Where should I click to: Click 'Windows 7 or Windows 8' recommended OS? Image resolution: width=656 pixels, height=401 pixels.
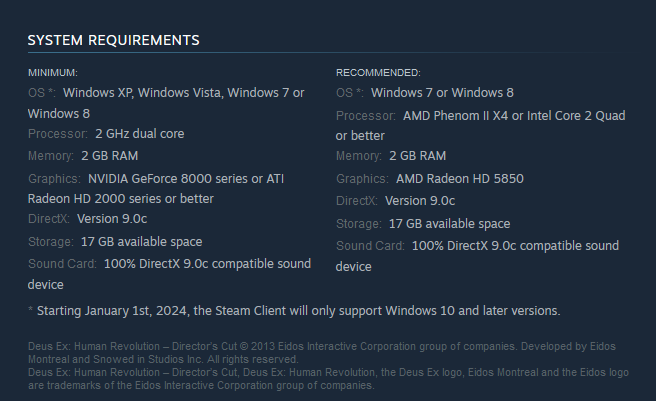(442, 93)
